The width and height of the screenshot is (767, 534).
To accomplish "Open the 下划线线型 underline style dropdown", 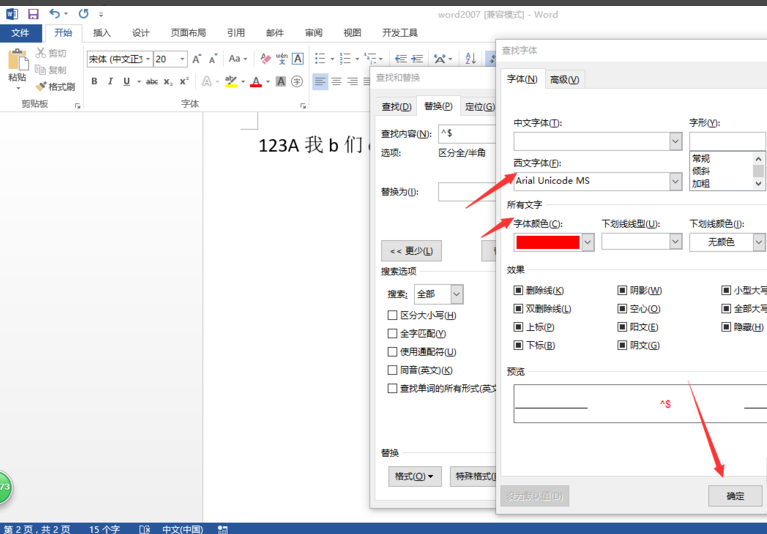I will point(676,242).
